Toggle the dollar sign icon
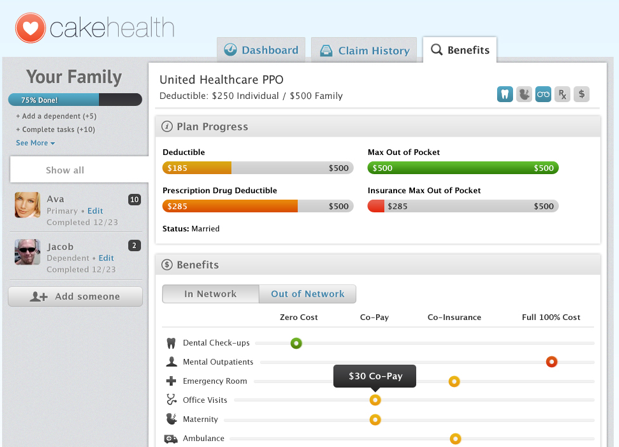The image size is (619, 447). point(581,94)
